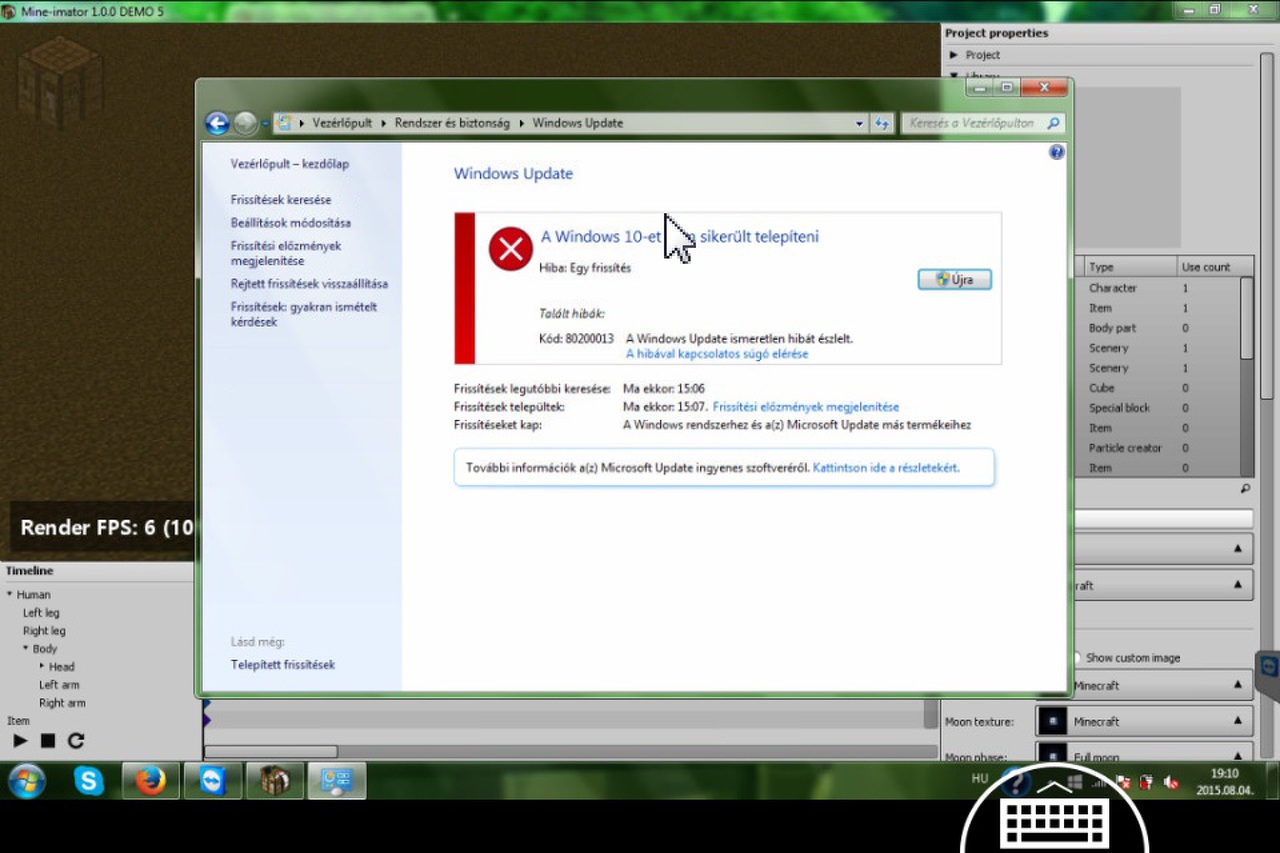Viewport: 1280px width, 853px height.
Task: Click the Control Panel taskbar button
Action: tap(337, 780)
